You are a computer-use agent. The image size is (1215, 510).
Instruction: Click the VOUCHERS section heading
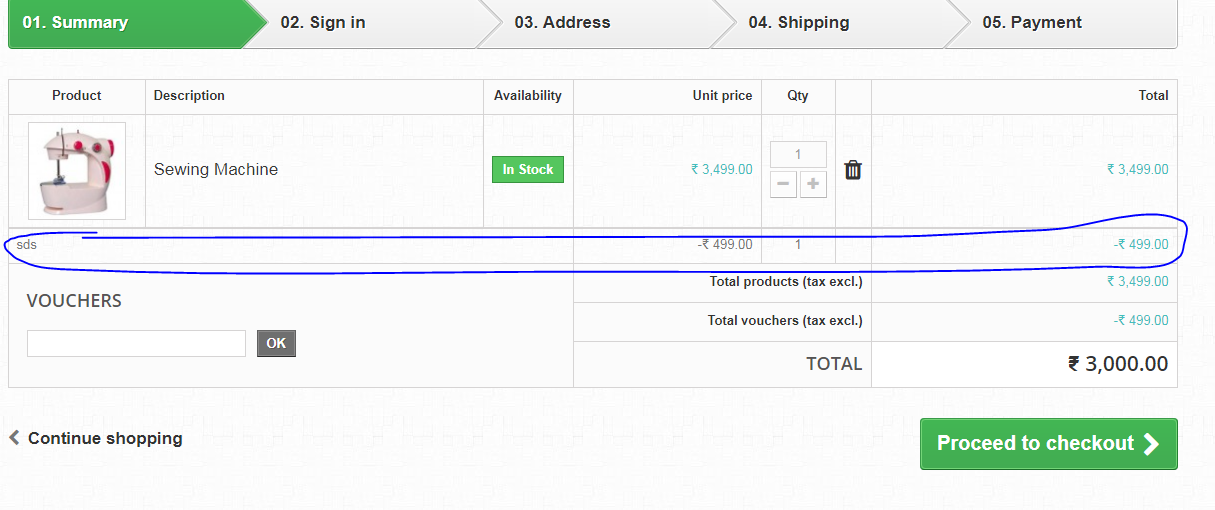click(74, 301)
